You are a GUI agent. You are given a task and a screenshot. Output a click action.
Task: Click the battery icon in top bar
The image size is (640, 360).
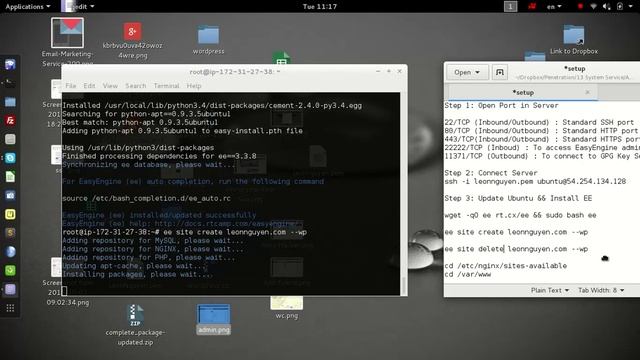[620, 7]
